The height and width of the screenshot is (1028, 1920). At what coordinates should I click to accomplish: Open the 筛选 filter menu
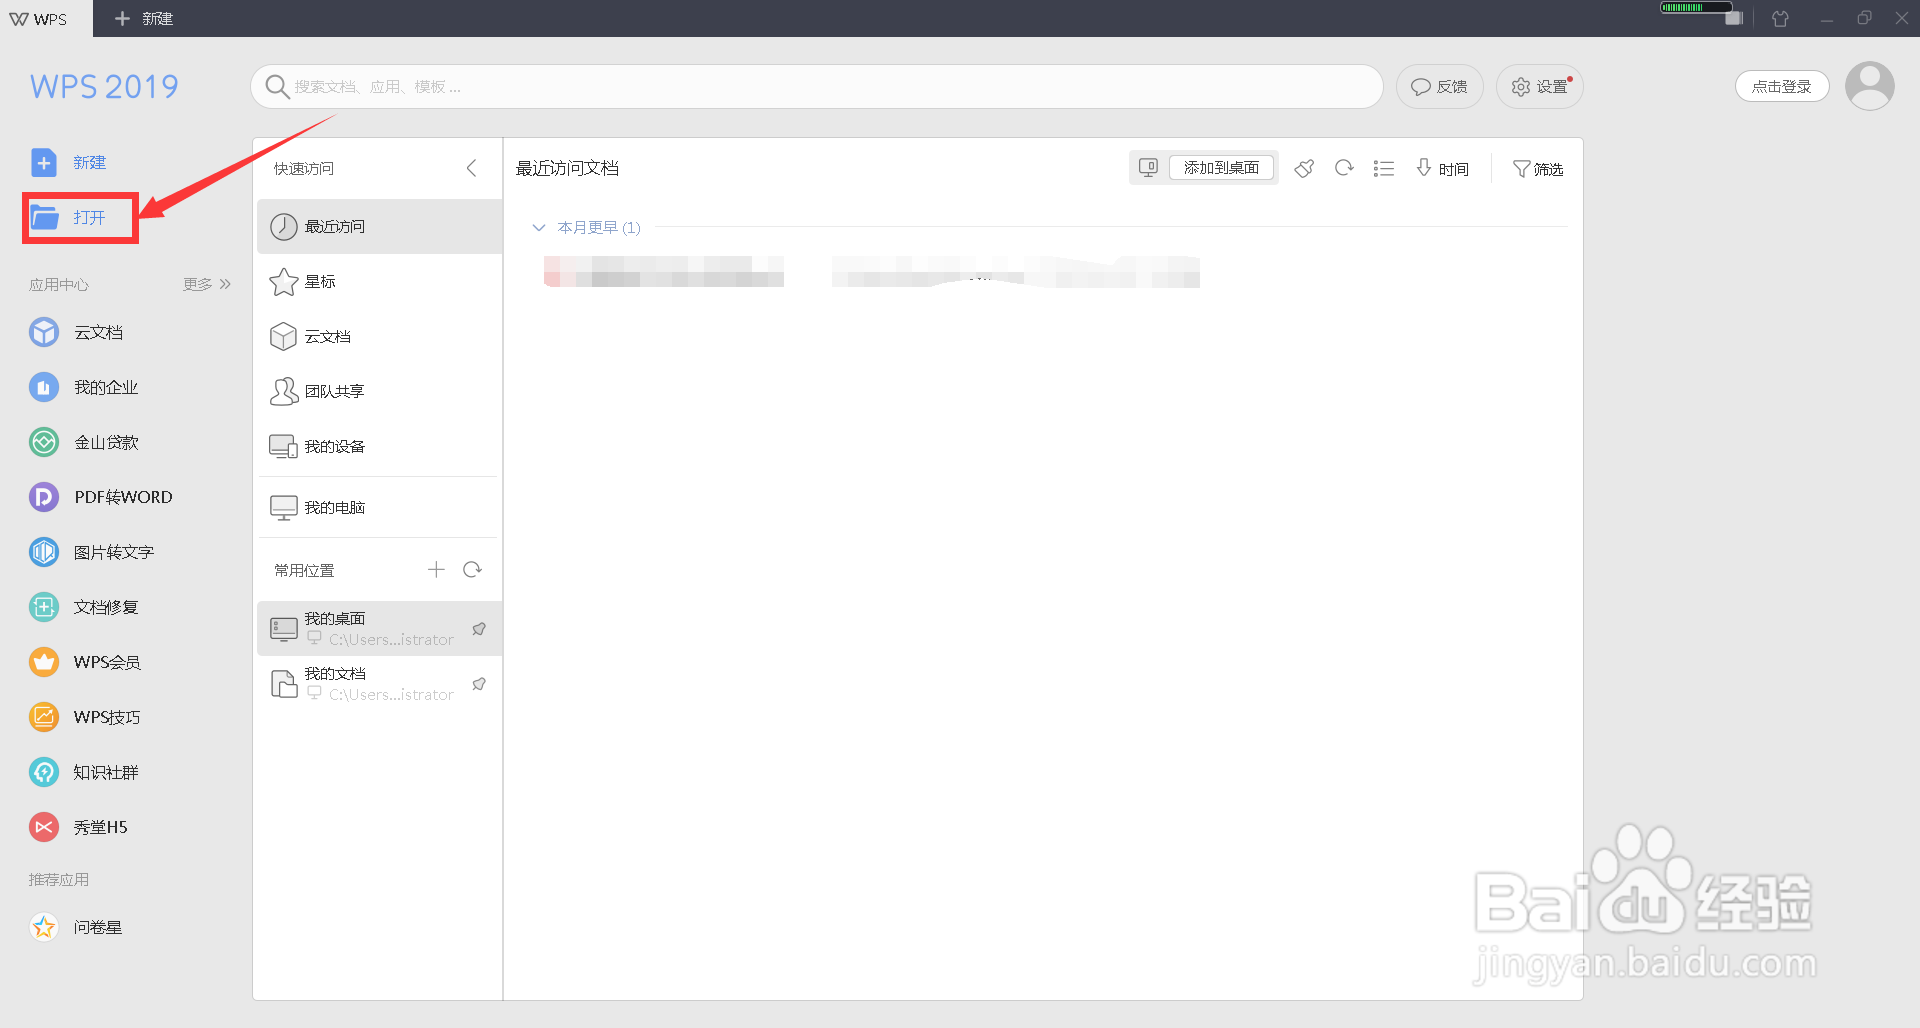tap(1538, 169)
